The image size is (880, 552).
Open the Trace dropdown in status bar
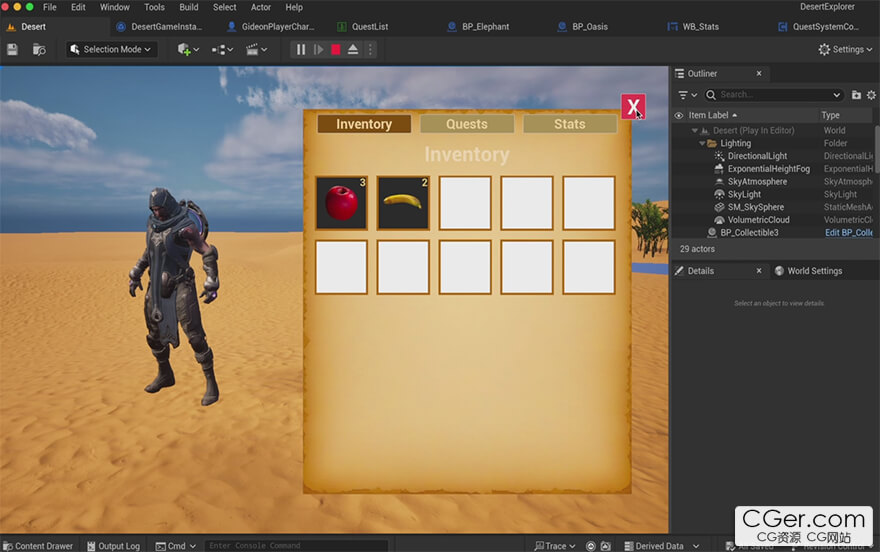coord(554,546)
